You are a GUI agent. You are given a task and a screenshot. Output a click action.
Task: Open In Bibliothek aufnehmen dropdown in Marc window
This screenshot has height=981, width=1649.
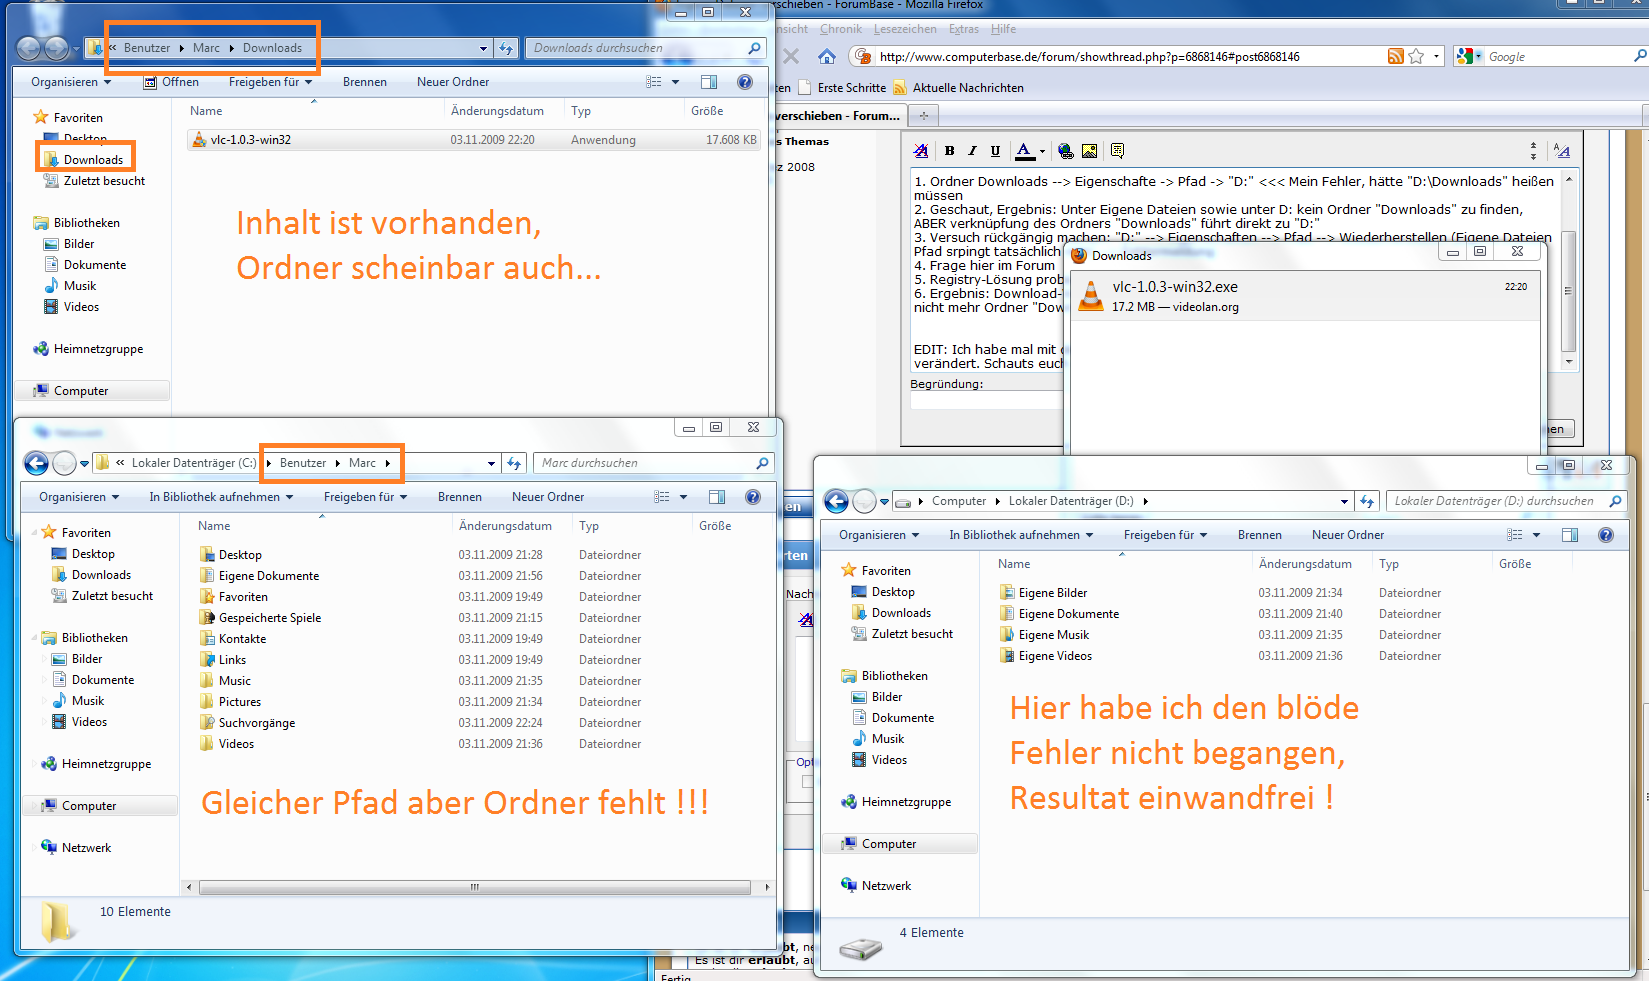click(221, 497)
